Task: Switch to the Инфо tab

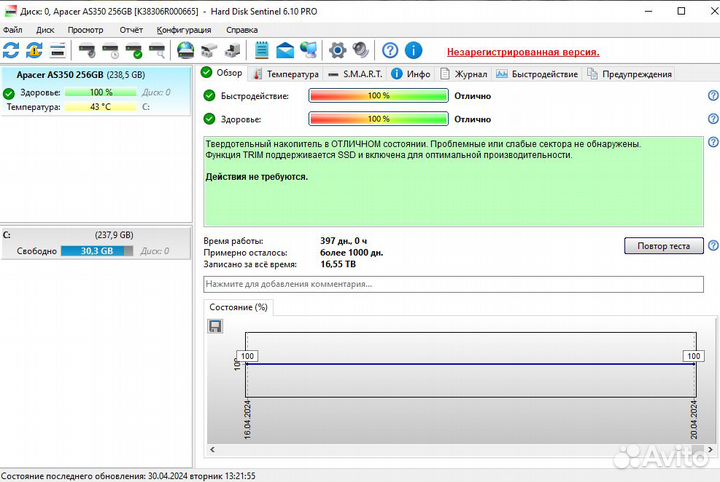Action: pyautogui.click(x=411, y=74)
